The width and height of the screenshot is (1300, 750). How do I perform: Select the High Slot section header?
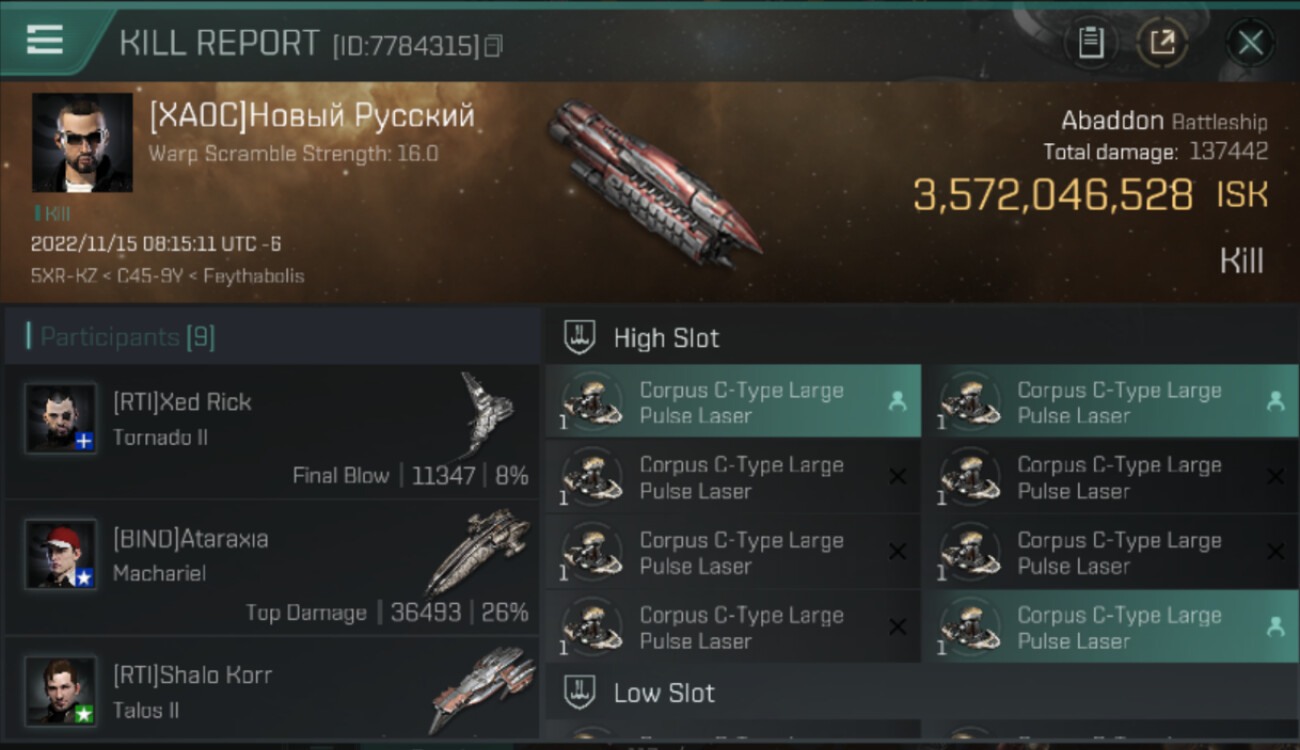click(x=922, y=338)
